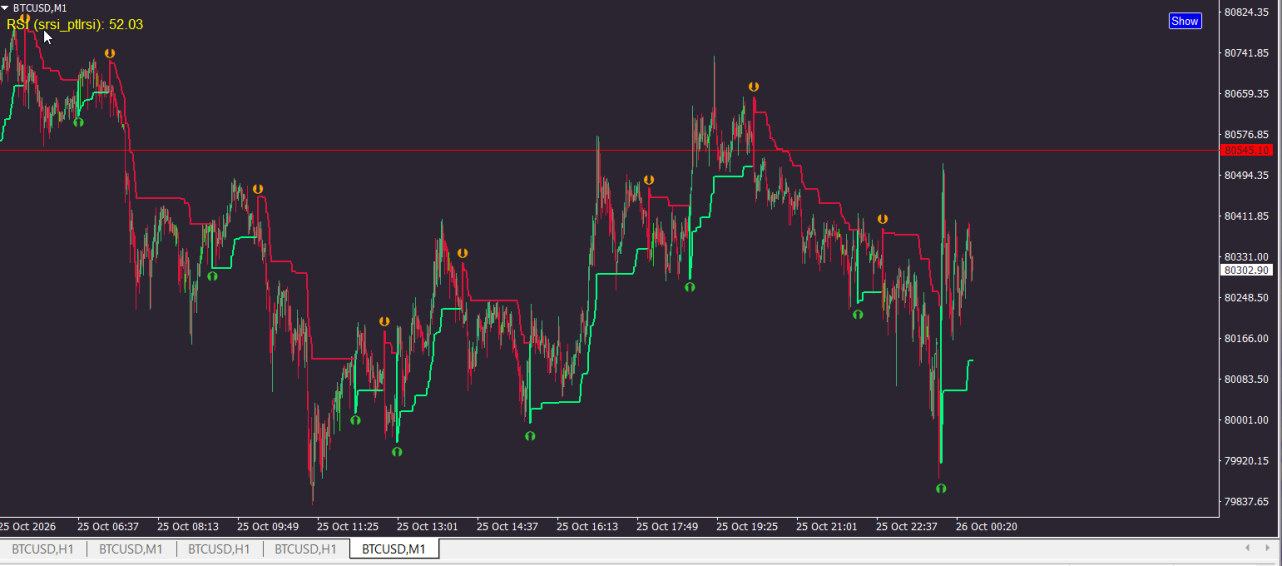Screen dimensions: 1282x566
Task: Click price axis value 80001.00
Action: [x=1247, y=420]
